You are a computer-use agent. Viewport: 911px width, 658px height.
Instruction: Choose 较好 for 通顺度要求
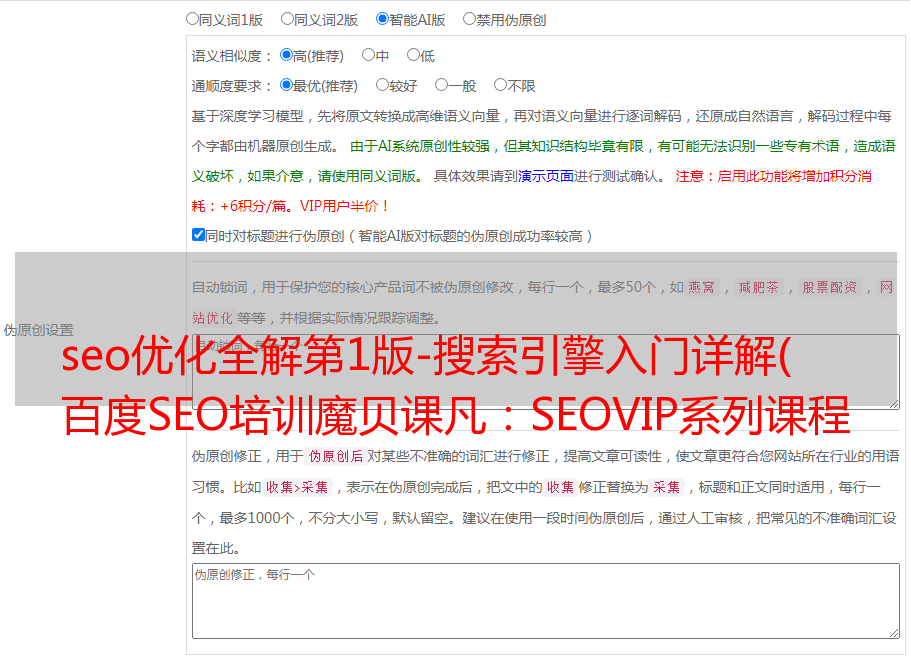pos(382,85)
